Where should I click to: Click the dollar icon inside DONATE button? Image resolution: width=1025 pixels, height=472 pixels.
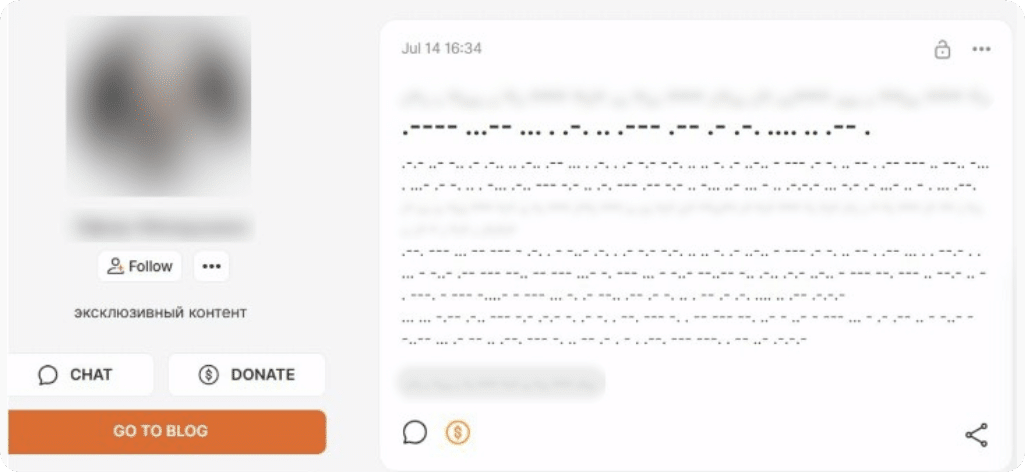[x=209, y=375]
